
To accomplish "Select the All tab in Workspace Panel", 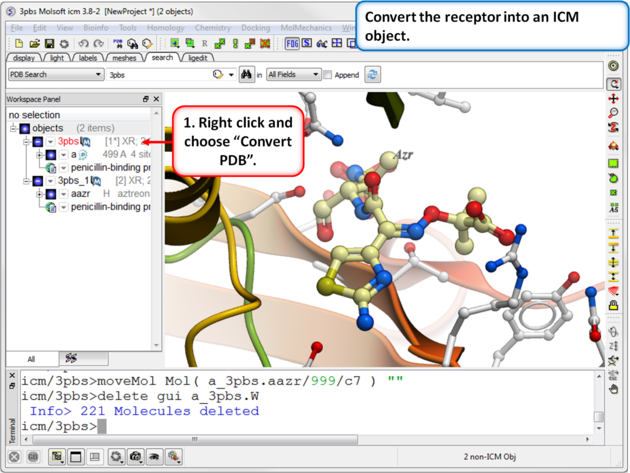I will click(x=30, y=358).
